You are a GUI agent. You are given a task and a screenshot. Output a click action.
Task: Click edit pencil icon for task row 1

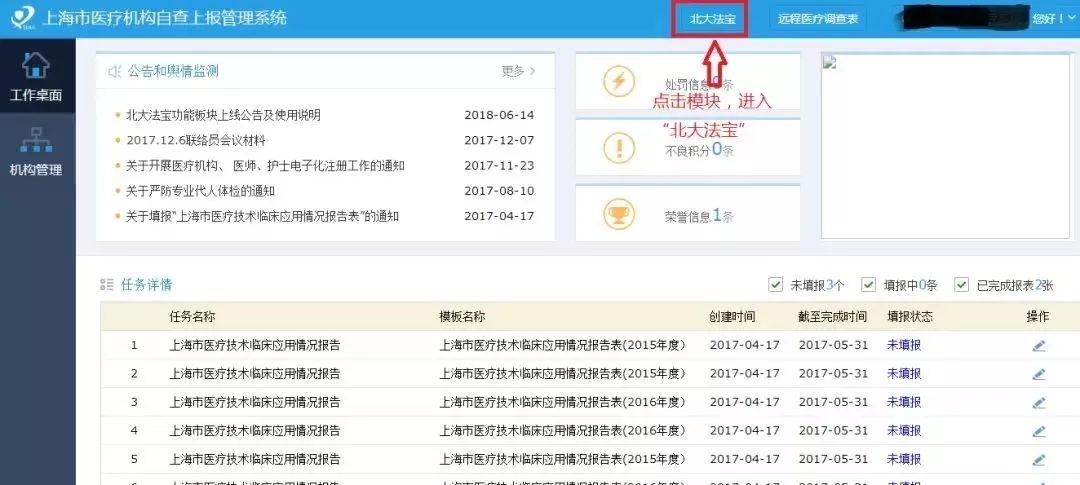point(1038,346)
